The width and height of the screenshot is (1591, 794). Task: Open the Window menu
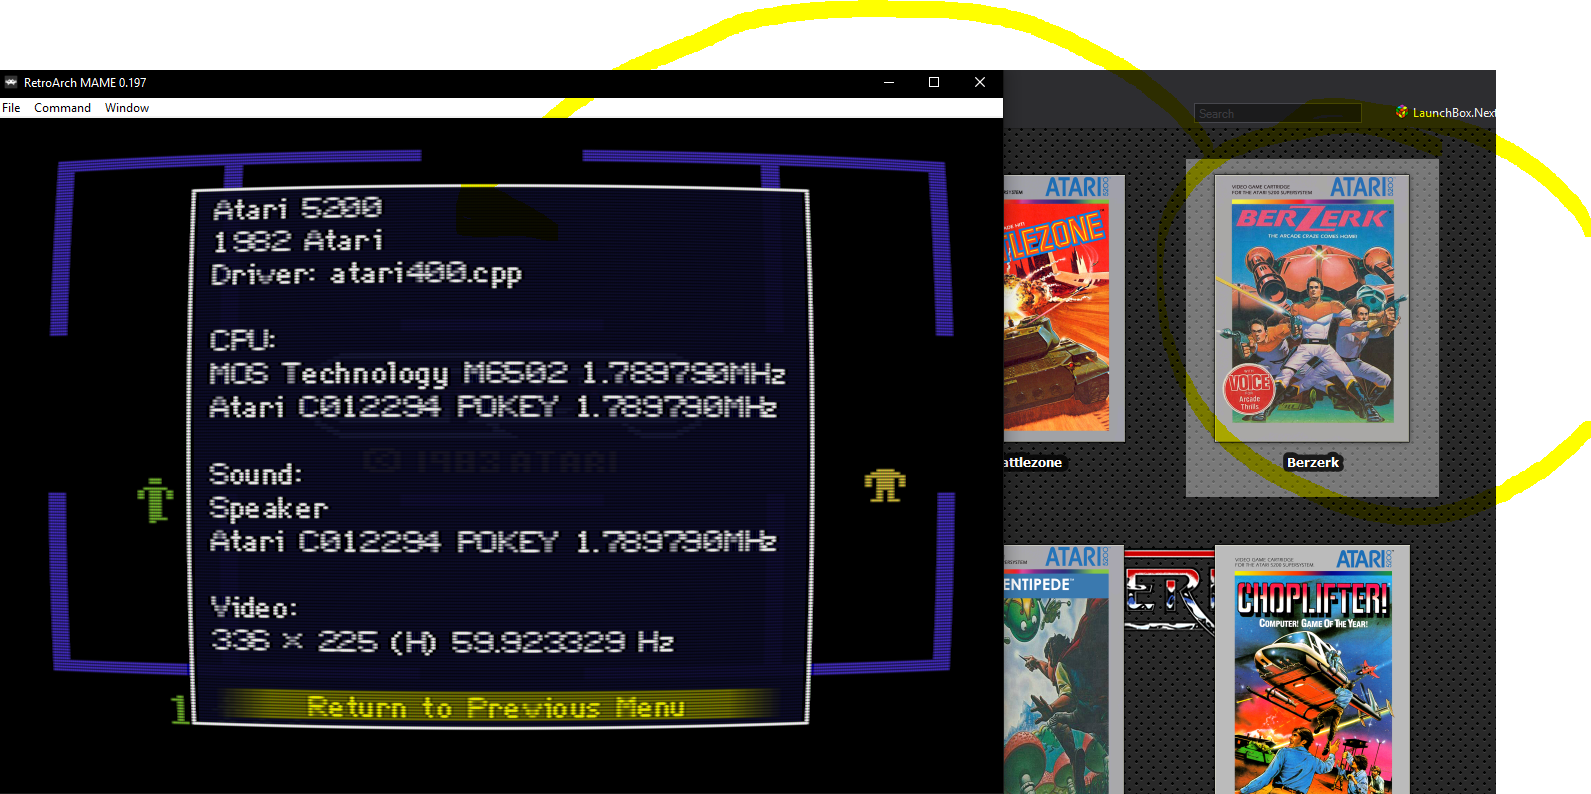click(x=127, y=108)
